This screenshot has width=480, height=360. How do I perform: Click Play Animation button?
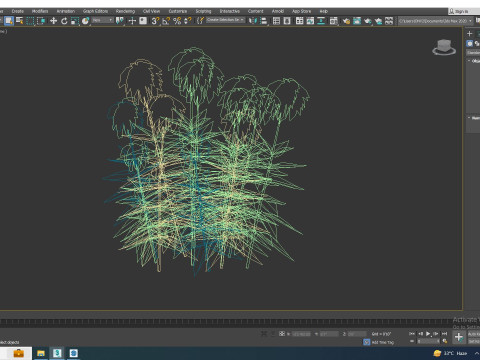[428, 333]
